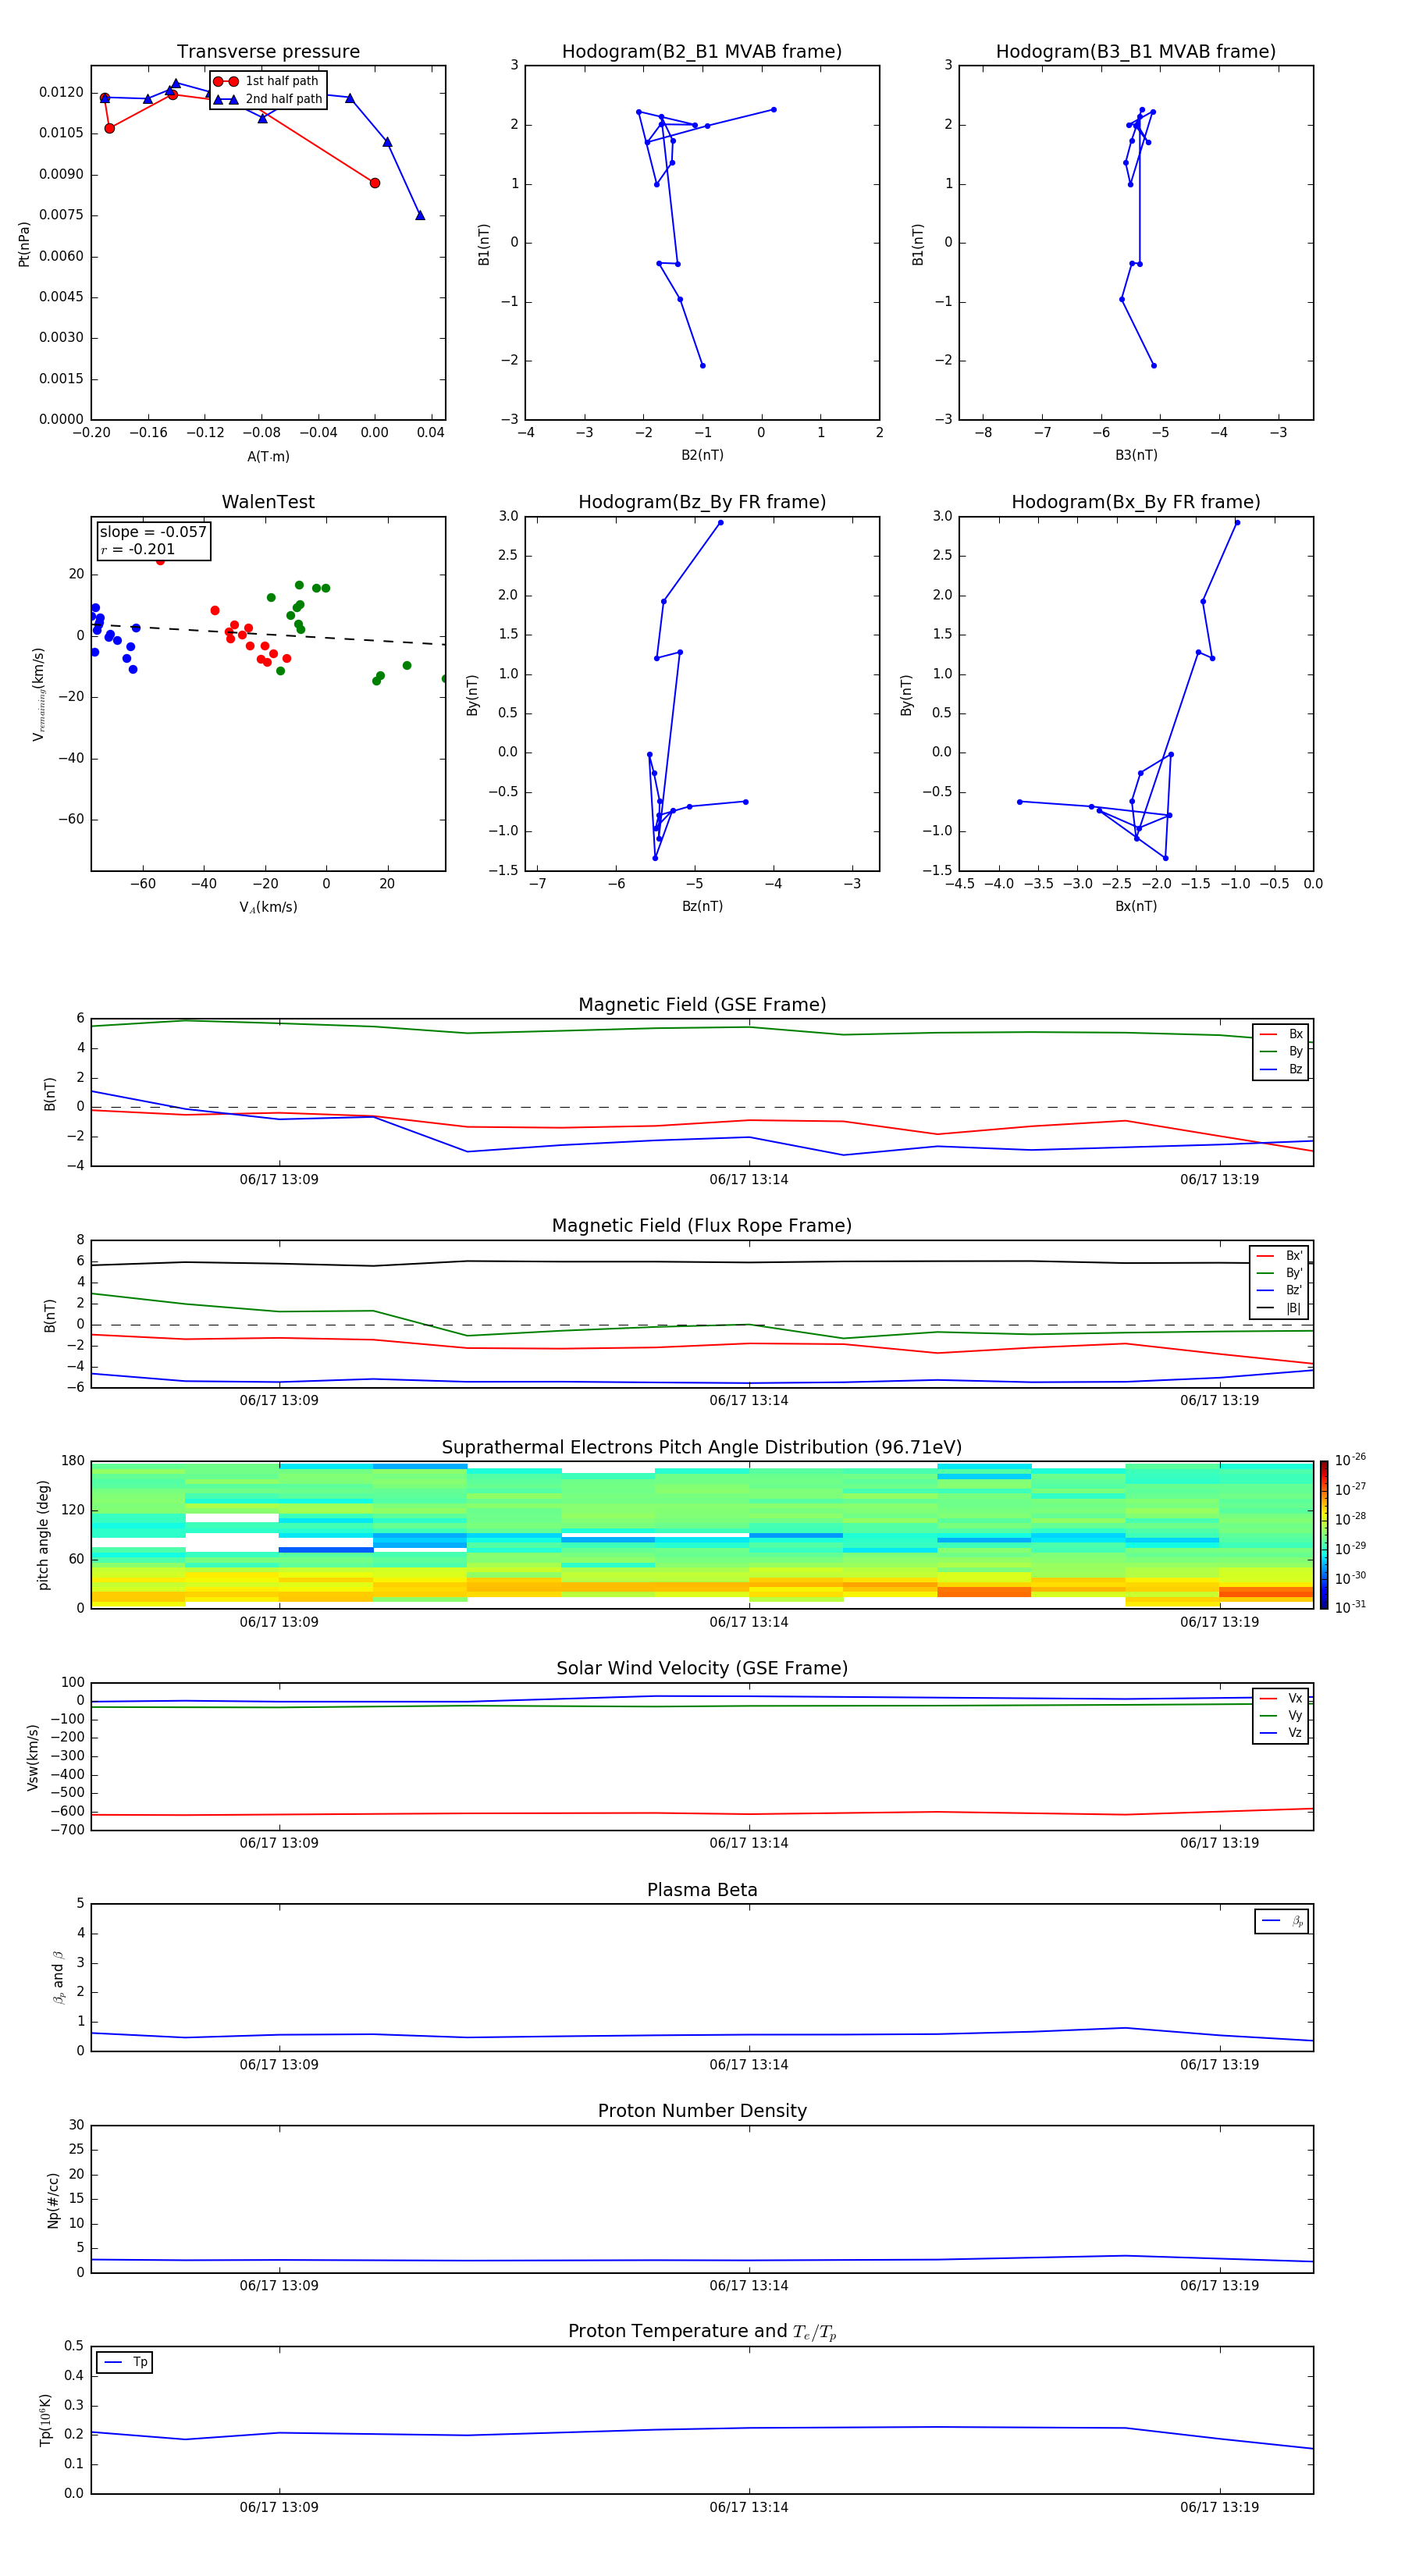Click the 'Hodogram(Bx_By FR frame)' title
Viewport: 1405px width, 2576px height.
click(1136, 502)
